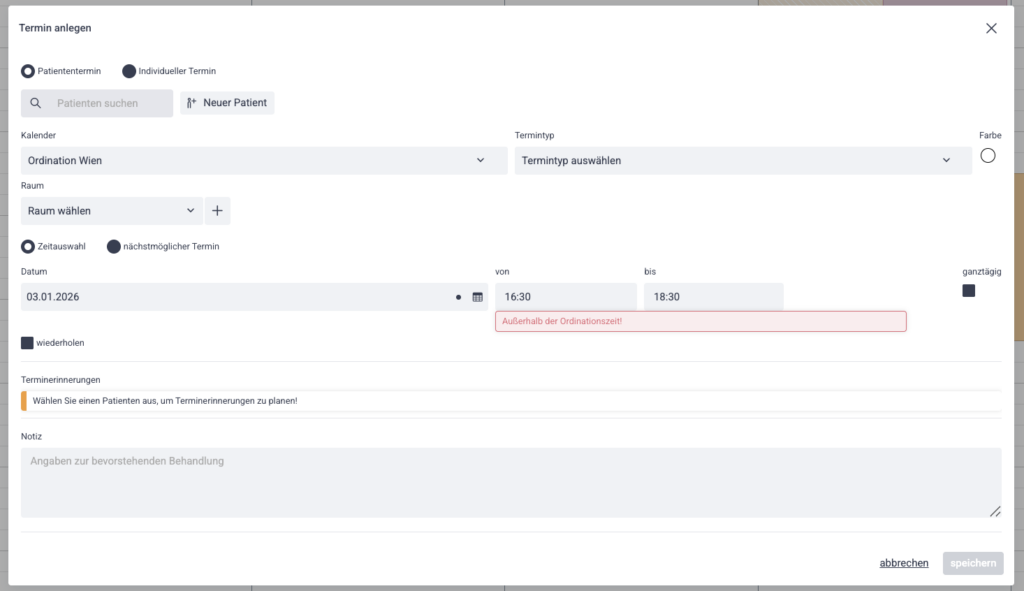This screenshot has height=591, width=1024.
Task: Switch to nächstmöglicher Termin option
Action: coord(114,246)
